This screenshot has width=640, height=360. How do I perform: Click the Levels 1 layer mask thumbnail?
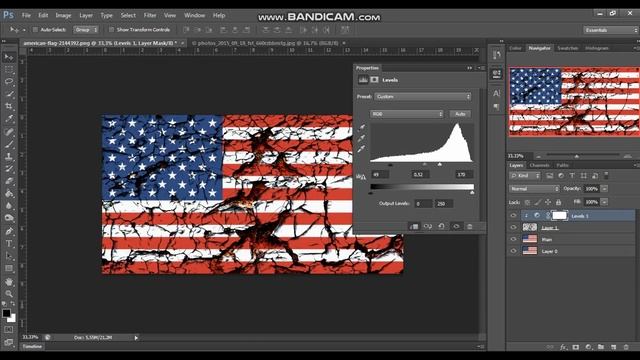pyautogui.click(x=560, y=216)
